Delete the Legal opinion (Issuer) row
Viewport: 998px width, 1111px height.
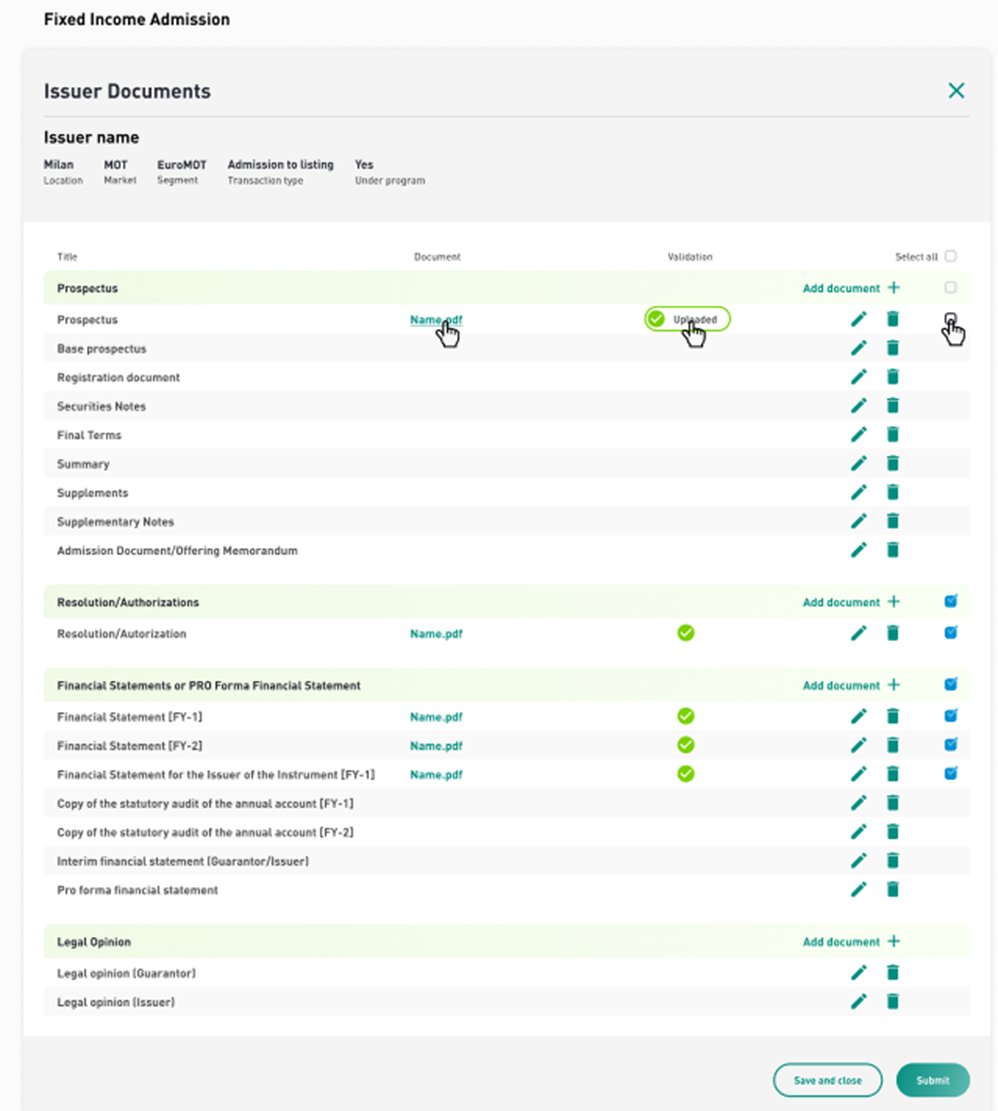pos(892,1002)
